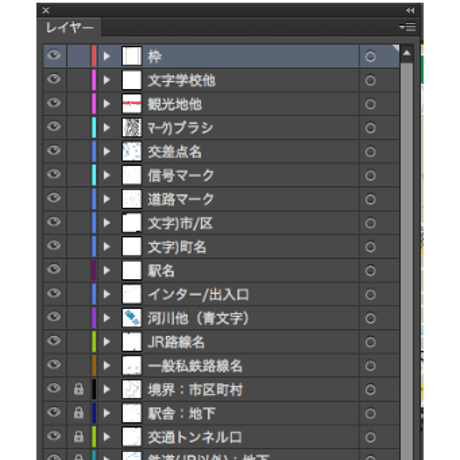Hide the 駅名 layer
This screenshot has width=460, height=460.
pos(54,269)
